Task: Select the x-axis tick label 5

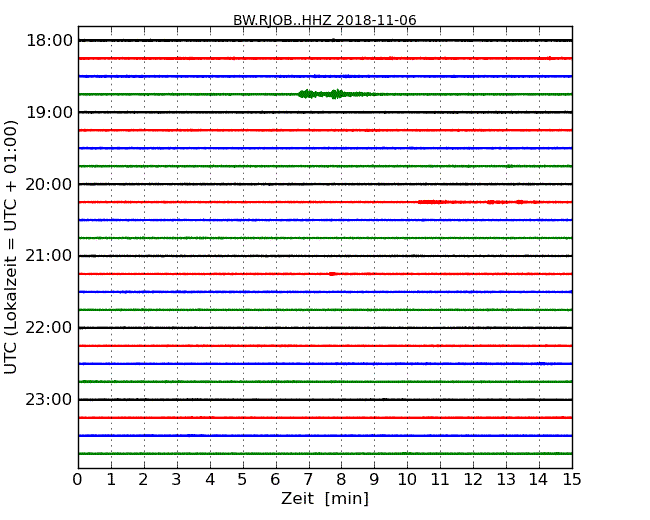Action: click(243, 479)
